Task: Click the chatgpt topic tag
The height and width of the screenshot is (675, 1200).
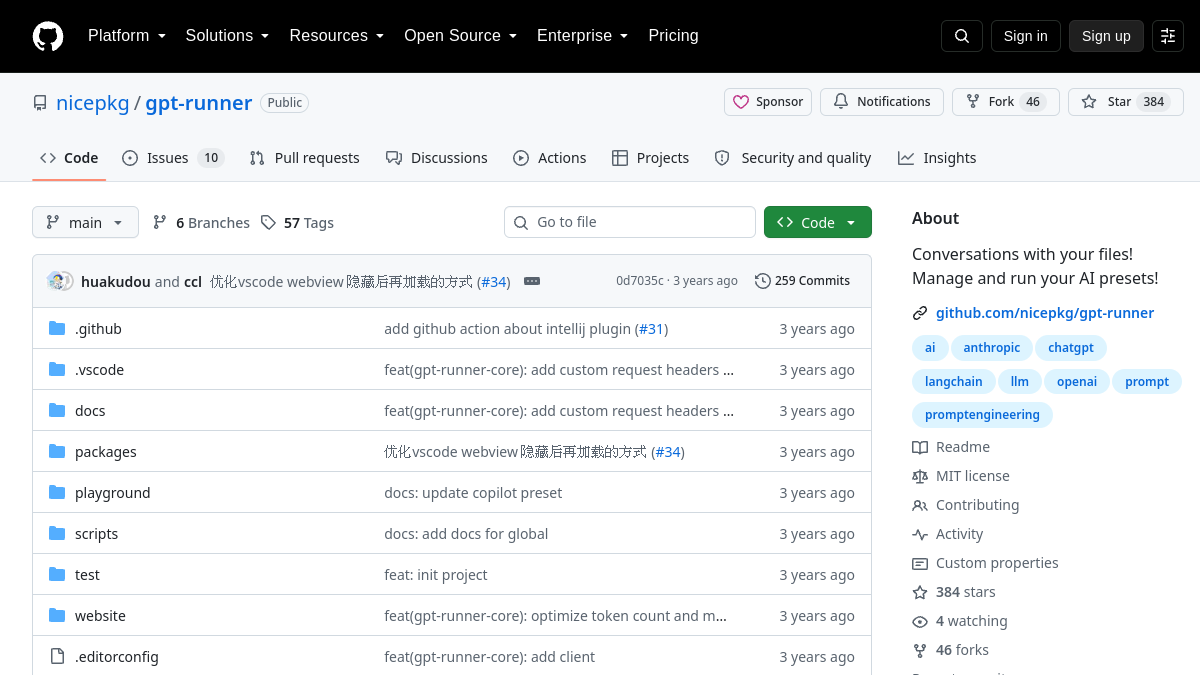Action: (1071, 348)
